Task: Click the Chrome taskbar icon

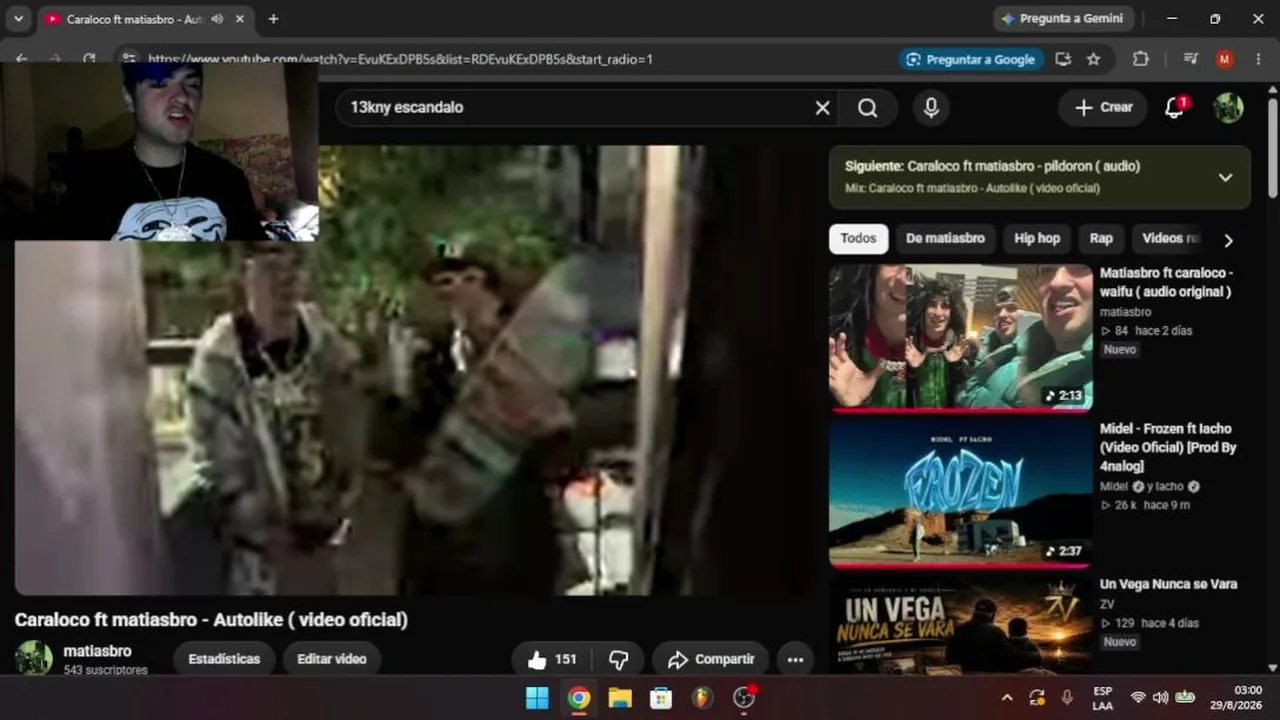Action: [x=579, y=698]
